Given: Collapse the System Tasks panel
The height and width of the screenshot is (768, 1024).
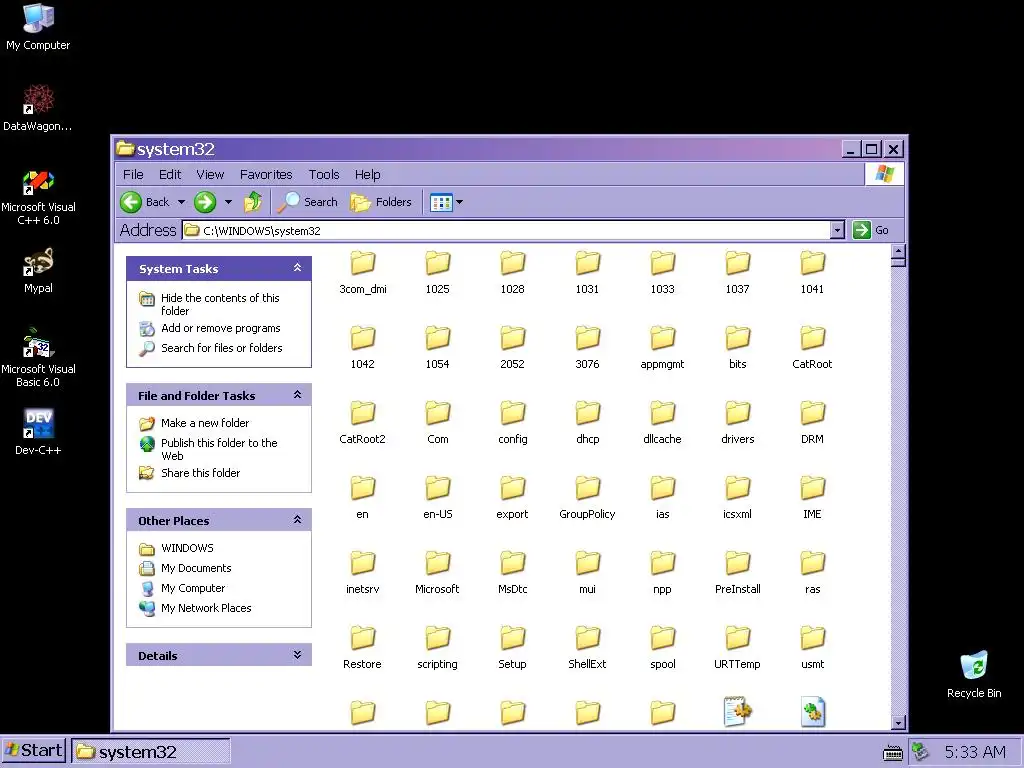Looking at the screenshot, I should pos(297,268).
